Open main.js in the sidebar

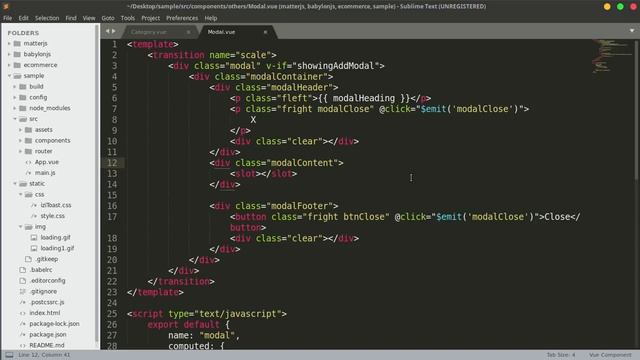point(45,173)
